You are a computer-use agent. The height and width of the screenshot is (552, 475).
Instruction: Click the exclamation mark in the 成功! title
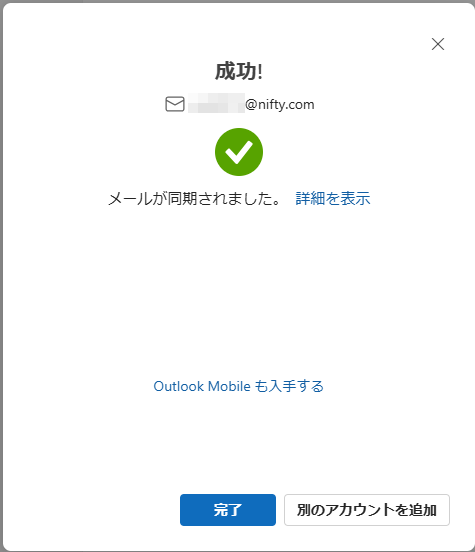260,71
